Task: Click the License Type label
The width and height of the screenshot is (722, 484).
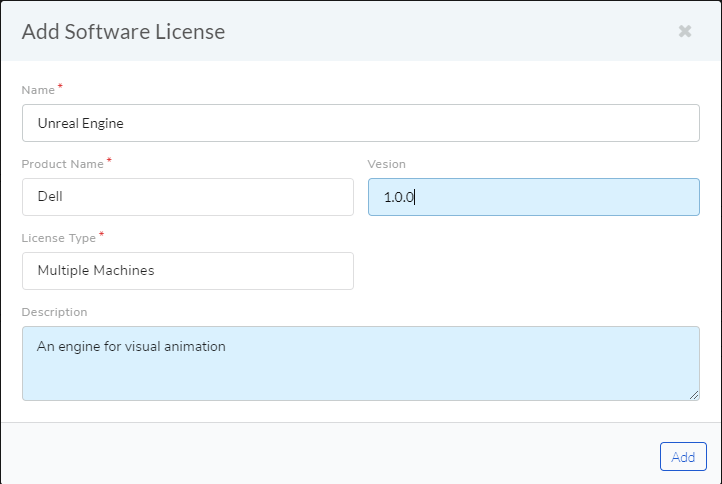Action: [59, 238]
